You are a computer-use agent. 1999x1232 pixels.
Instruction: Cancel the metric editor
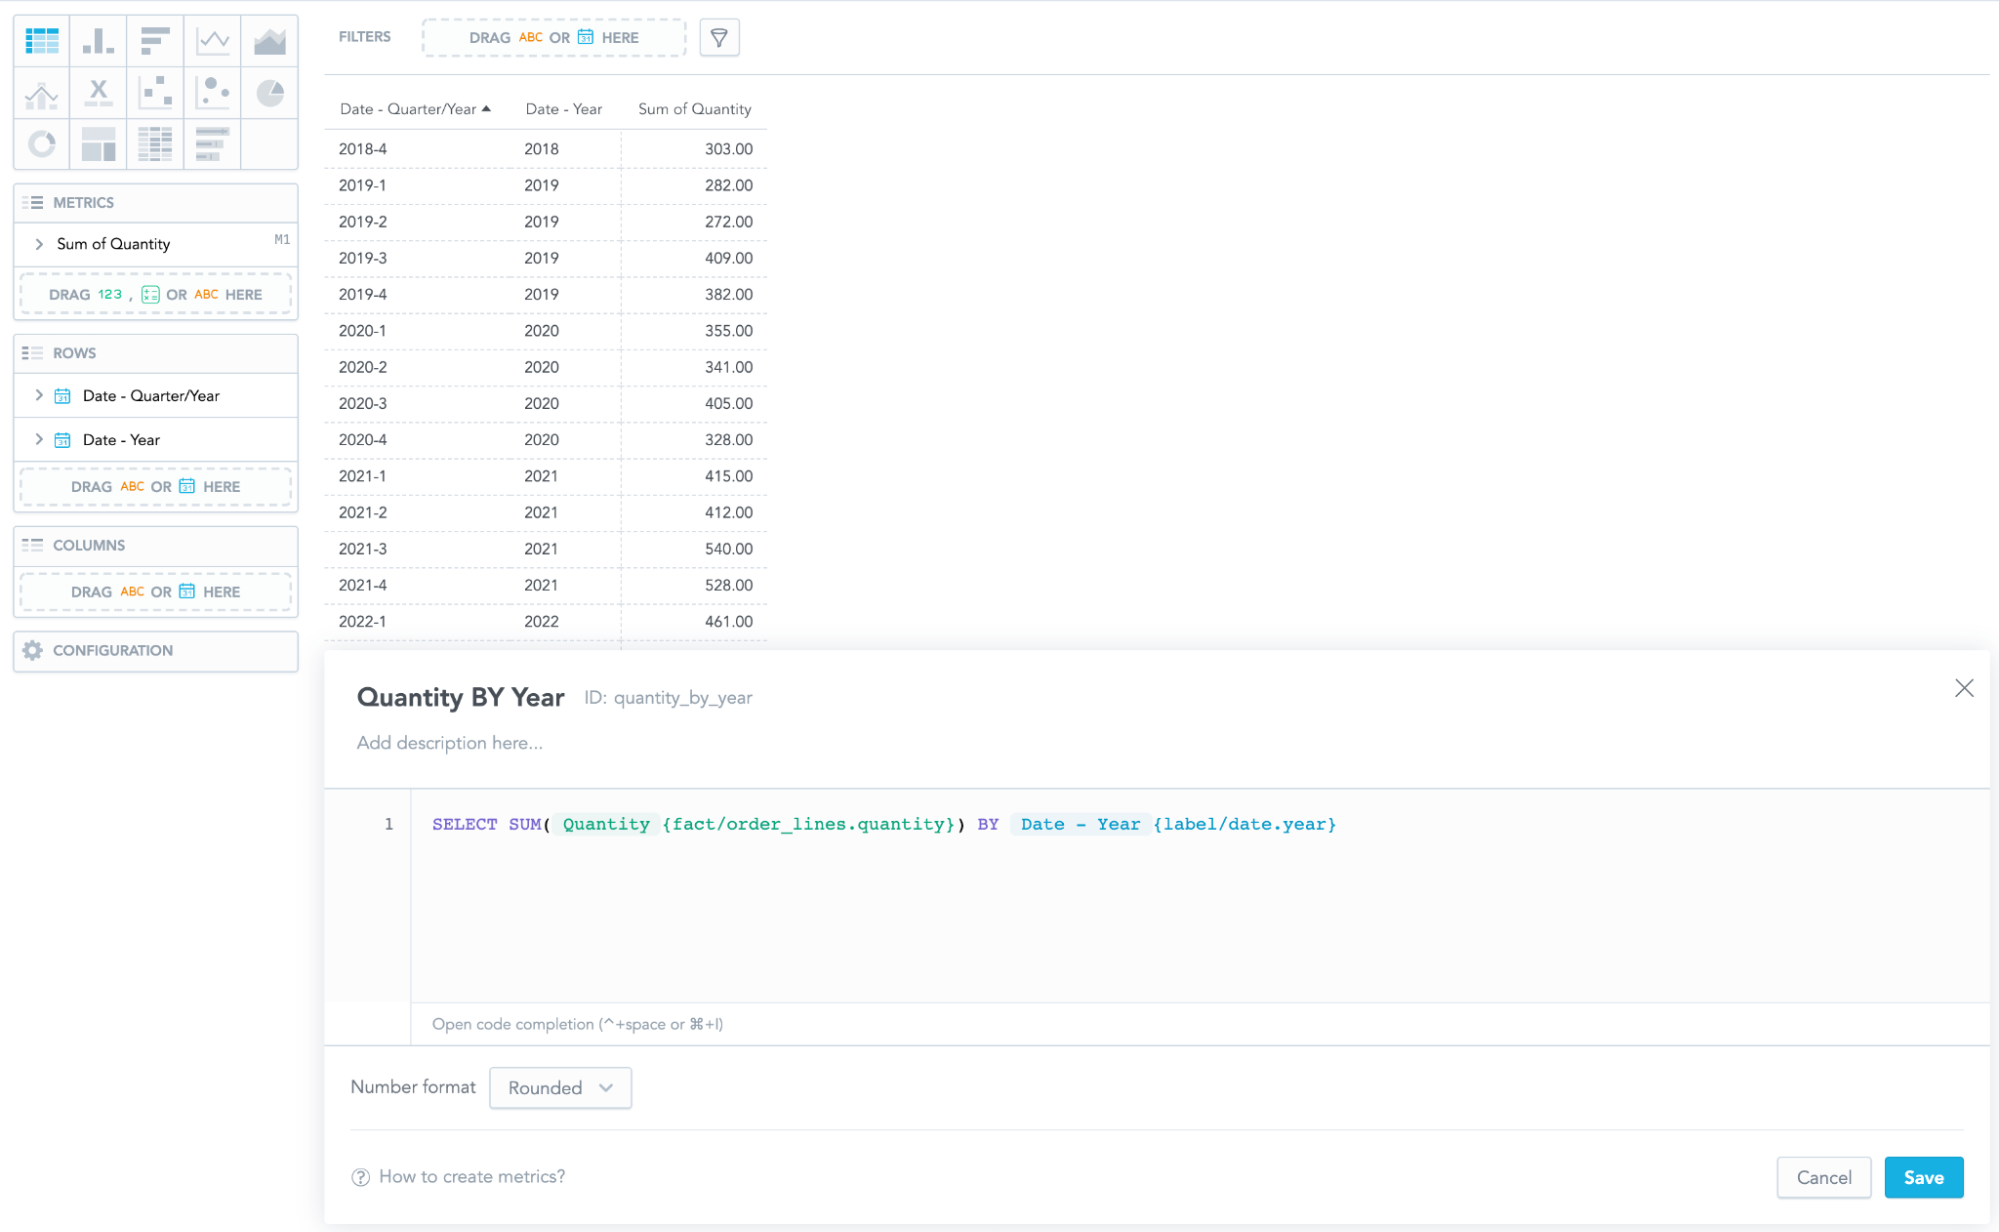tap(1823, 1178)
